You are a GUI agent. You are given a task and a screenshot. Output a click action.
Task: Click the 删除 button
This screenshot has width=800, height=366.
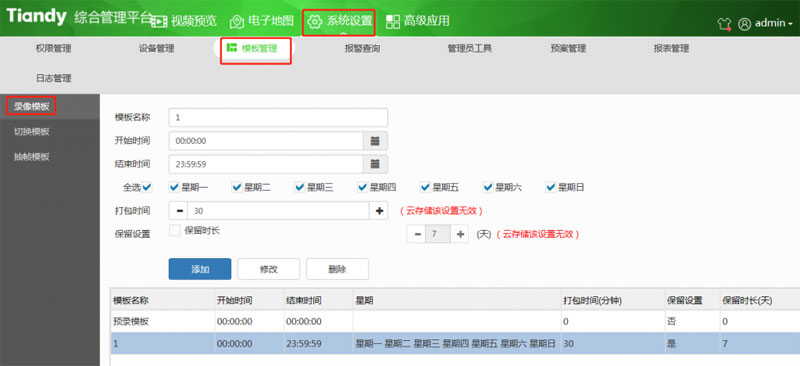pyautogui.click(x=337, y=269)
